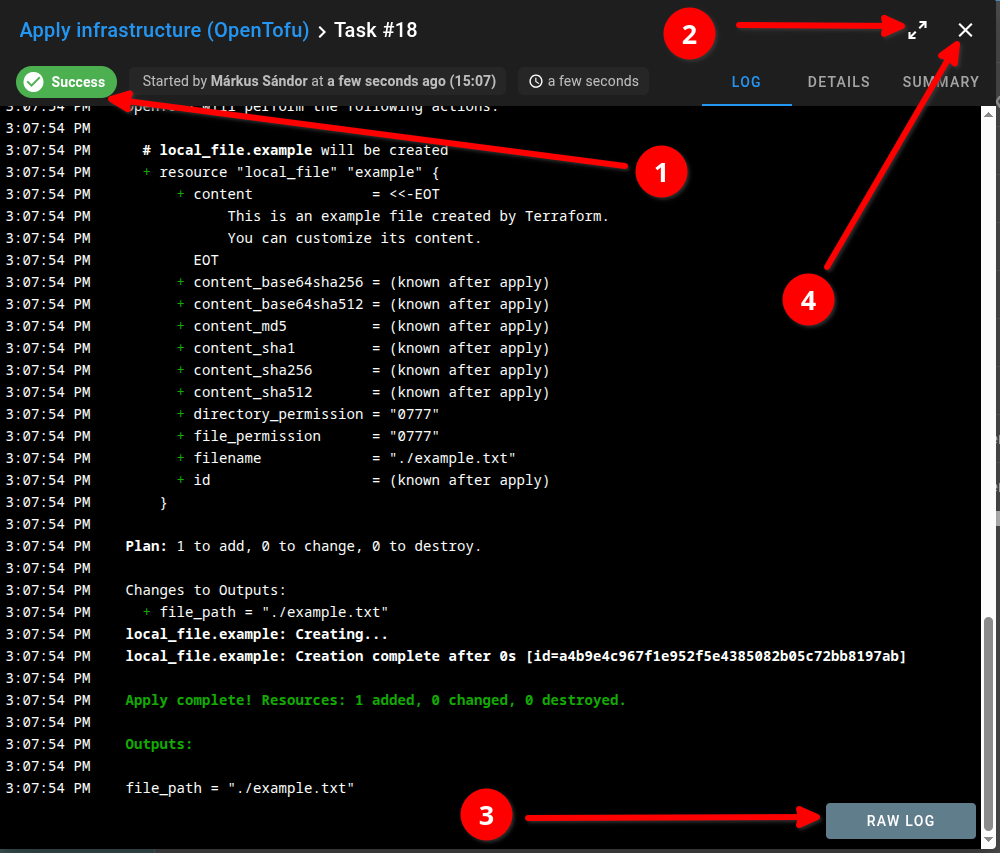The height and width of the screenshot is (853, 1000).
Task: Expand the task log to fullscreen
Action: coord(917,30)
